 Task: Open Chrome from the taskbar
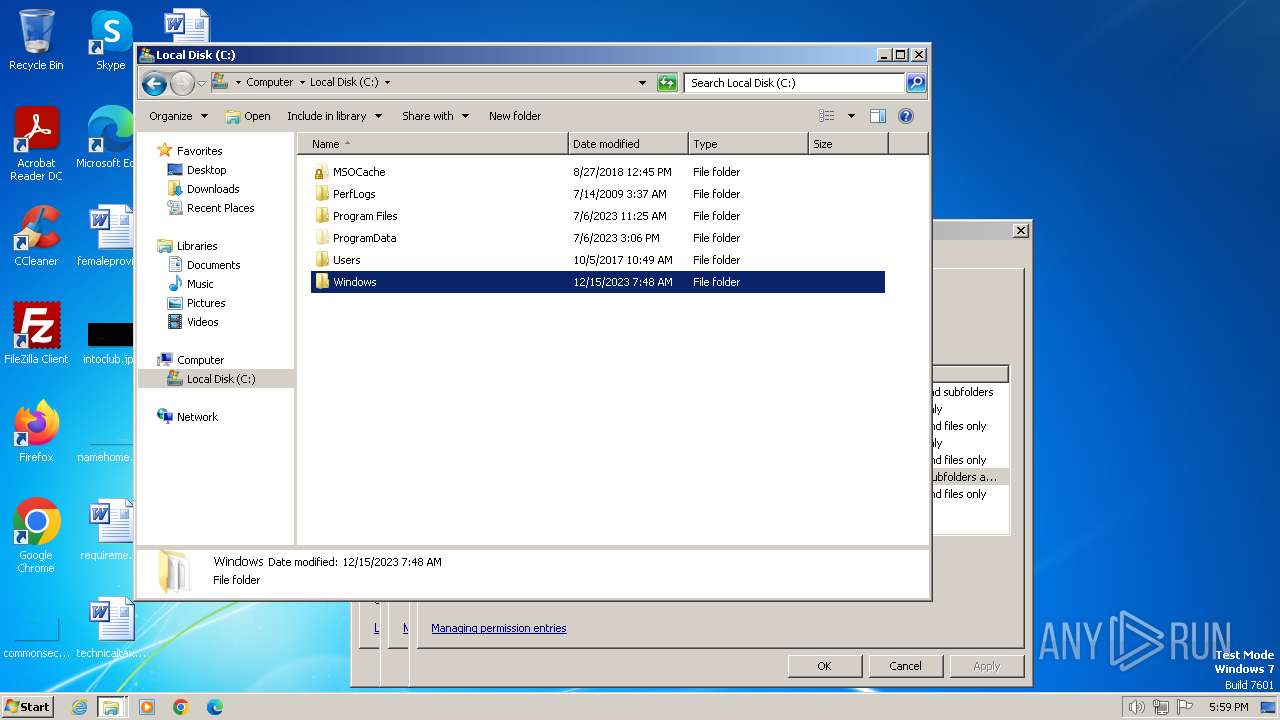(x=181, y=707)
